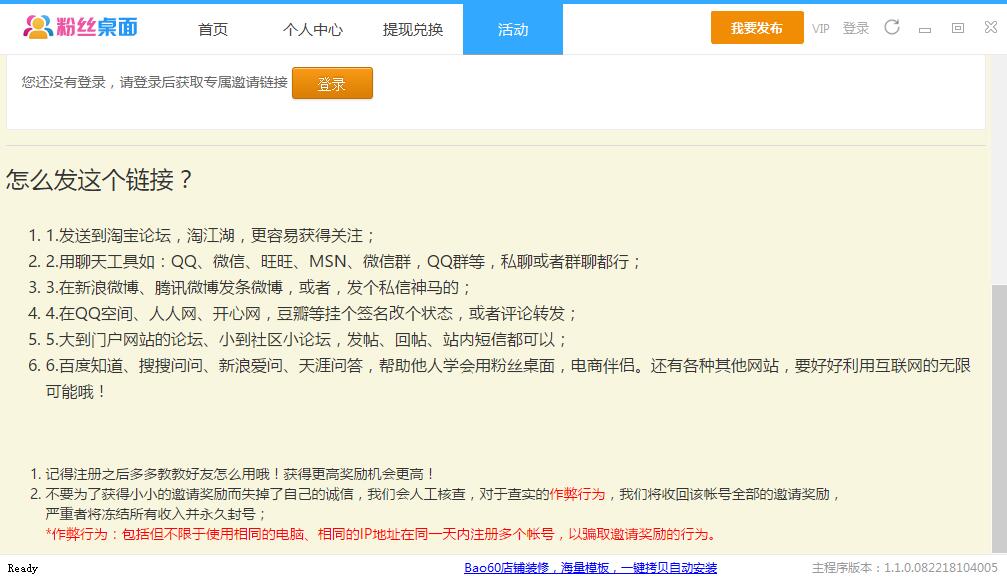
Task: Open the 个人中心 tab
Action: pos(313,29)
